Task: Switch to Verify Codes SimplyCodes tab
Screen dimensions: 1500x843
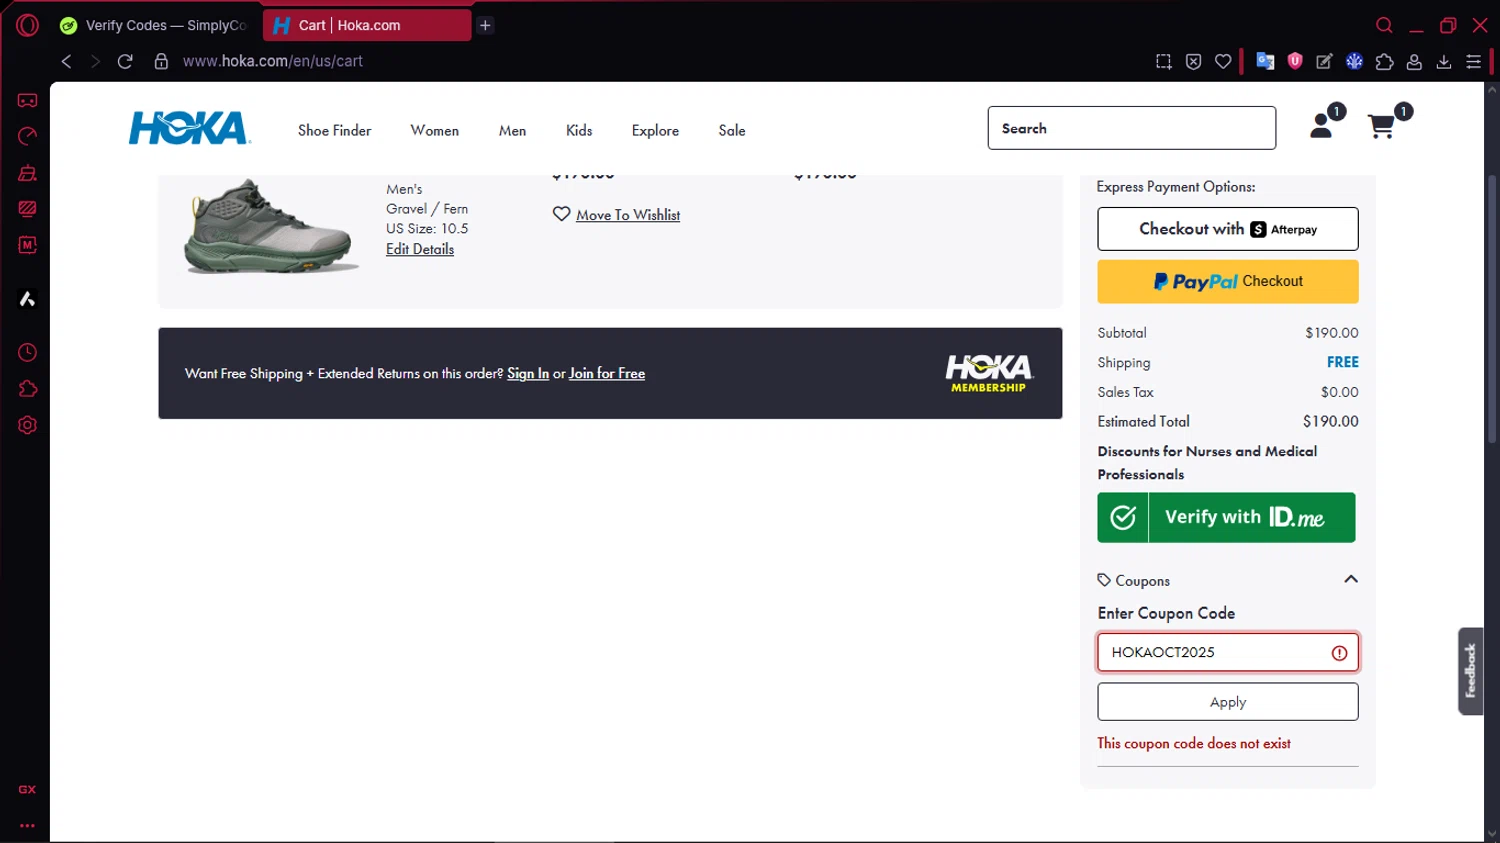Action: coord(153,25)
